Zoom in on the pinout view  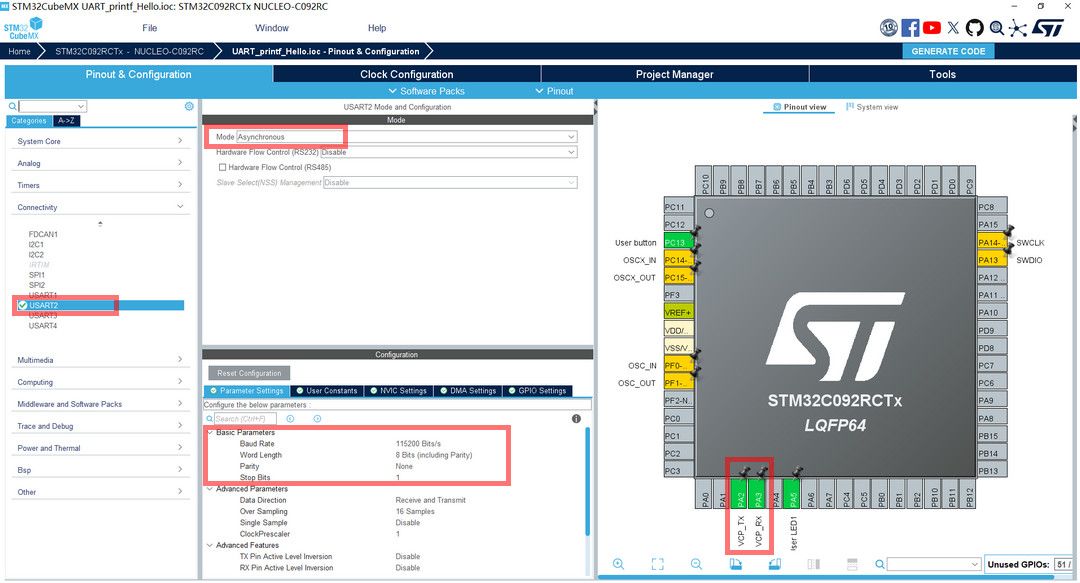pos(618,564)
